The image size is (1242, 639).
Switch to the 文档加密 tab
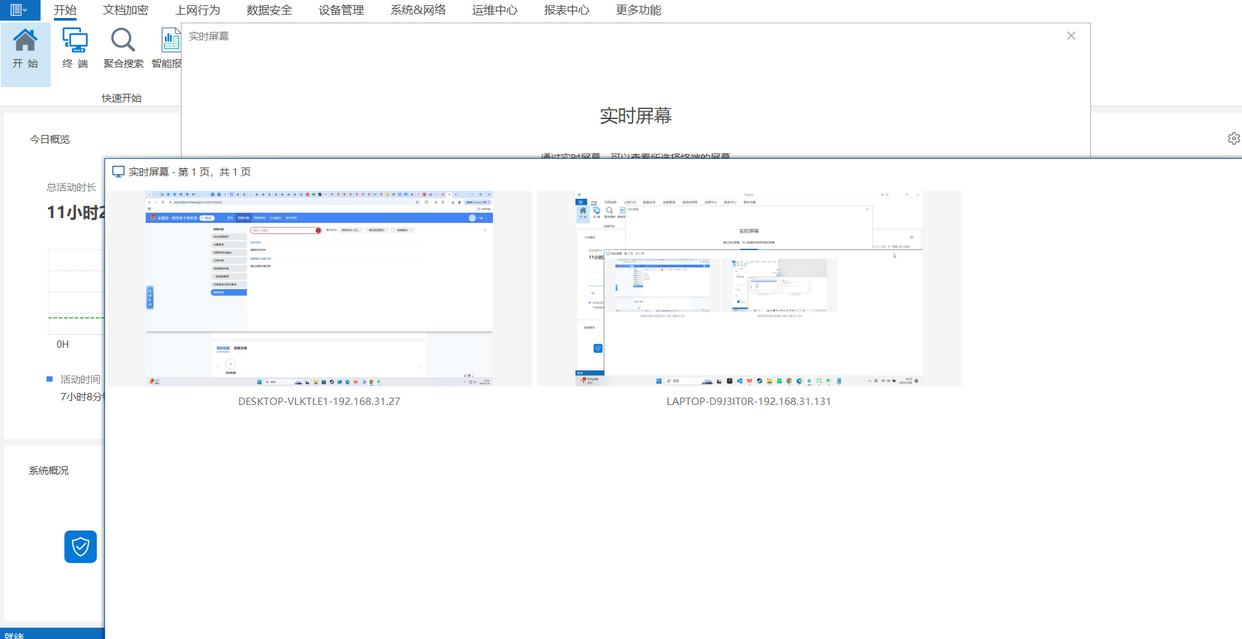(125, 10)
